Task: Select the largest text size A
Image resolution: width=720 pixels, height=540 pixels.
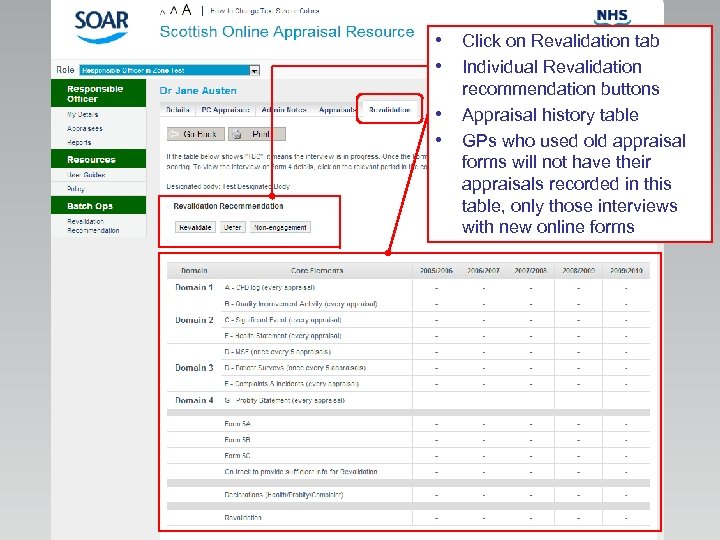Action: (x=186, y=10)
